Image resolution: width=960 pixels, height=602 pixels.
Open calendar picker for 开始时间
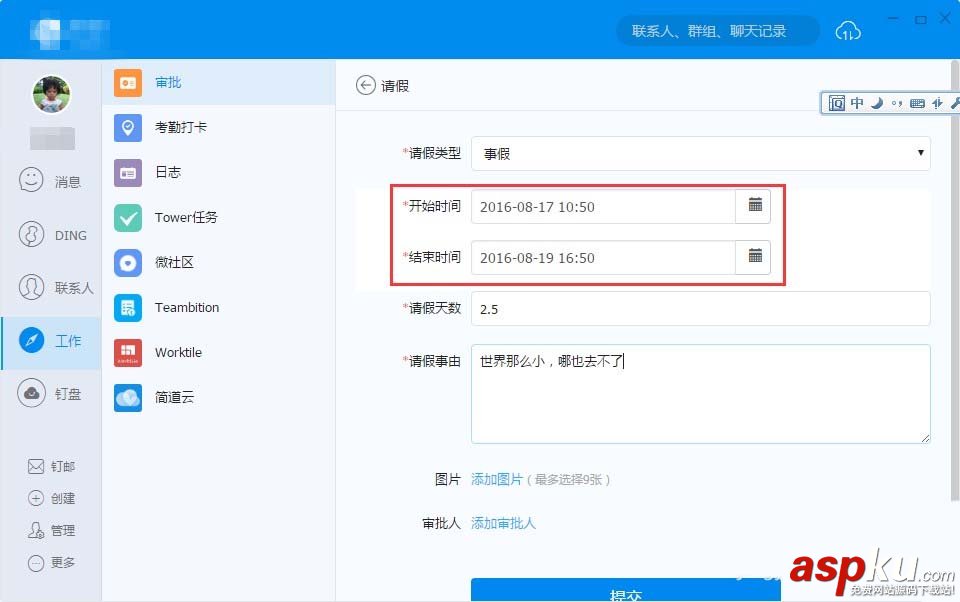click(755, 205)
